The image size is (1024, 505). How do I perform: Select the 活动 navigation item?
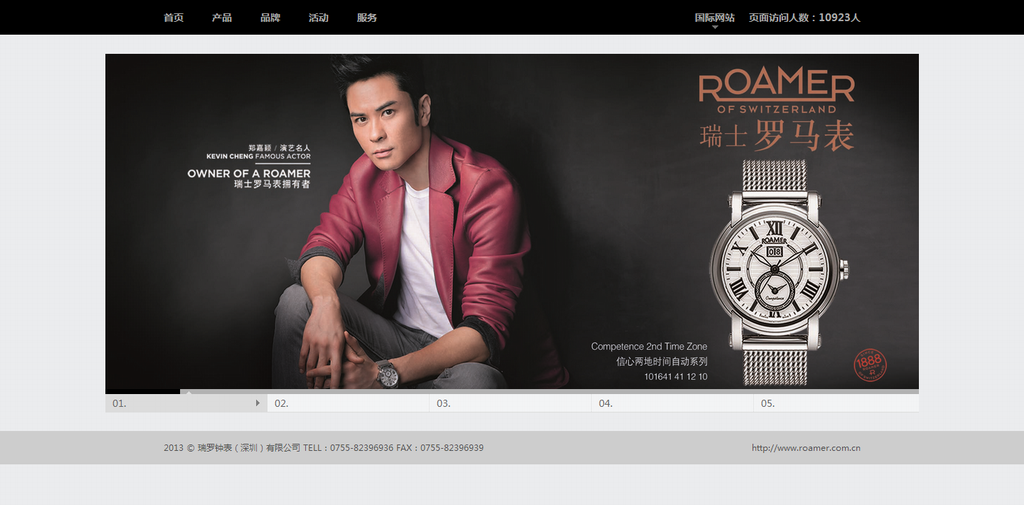[x=318, y=17]
